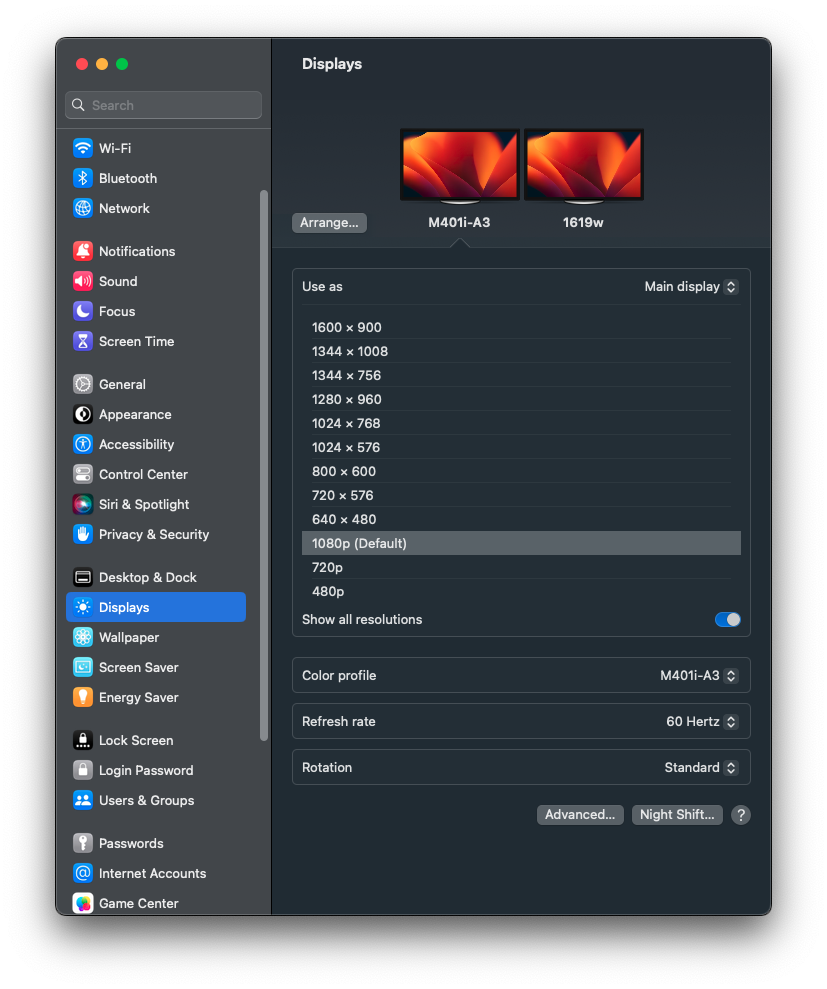The height and width of the screenshot is (989, 827).
Task: Select the Wallpaper icon in sidebar
Action: 83,637
